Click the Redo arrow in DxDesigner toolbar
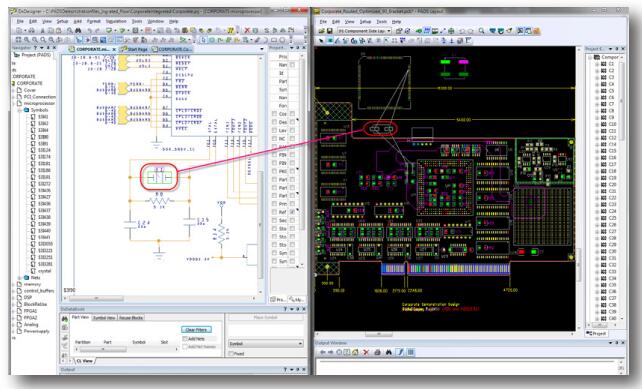Image resolution: width=642 pixels, height=389 pixels. pyautogui.click(x=97, y=30)
